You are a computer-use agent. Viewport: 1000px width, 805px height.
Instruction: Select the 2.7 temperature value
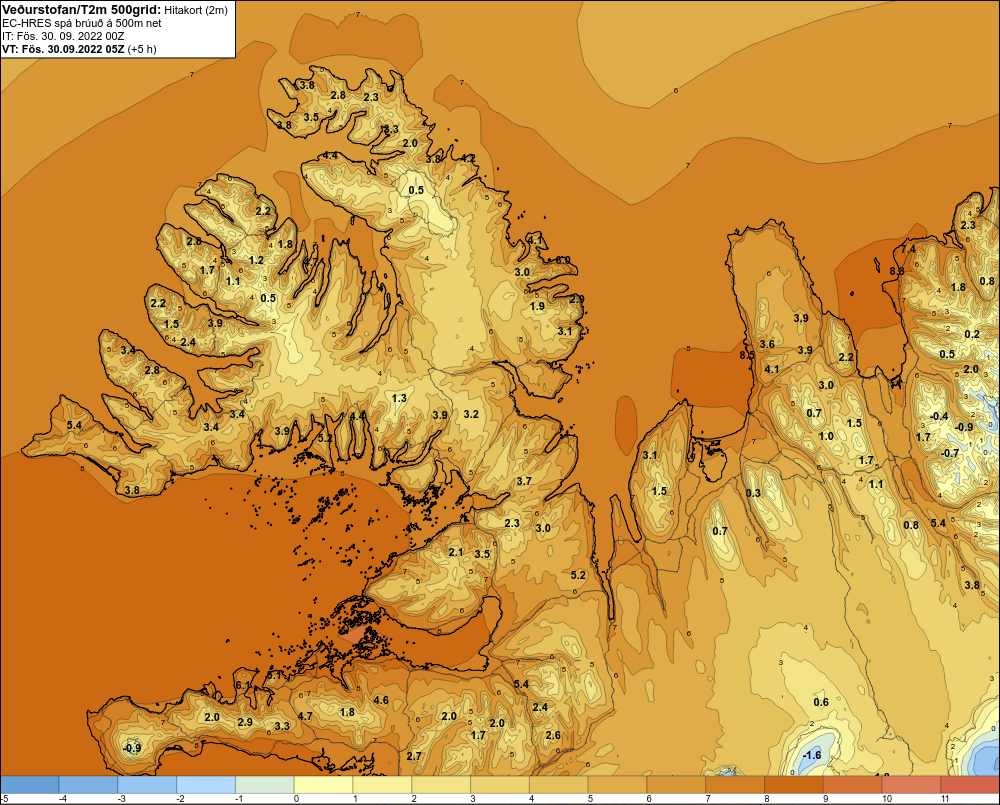coord(414,756)
